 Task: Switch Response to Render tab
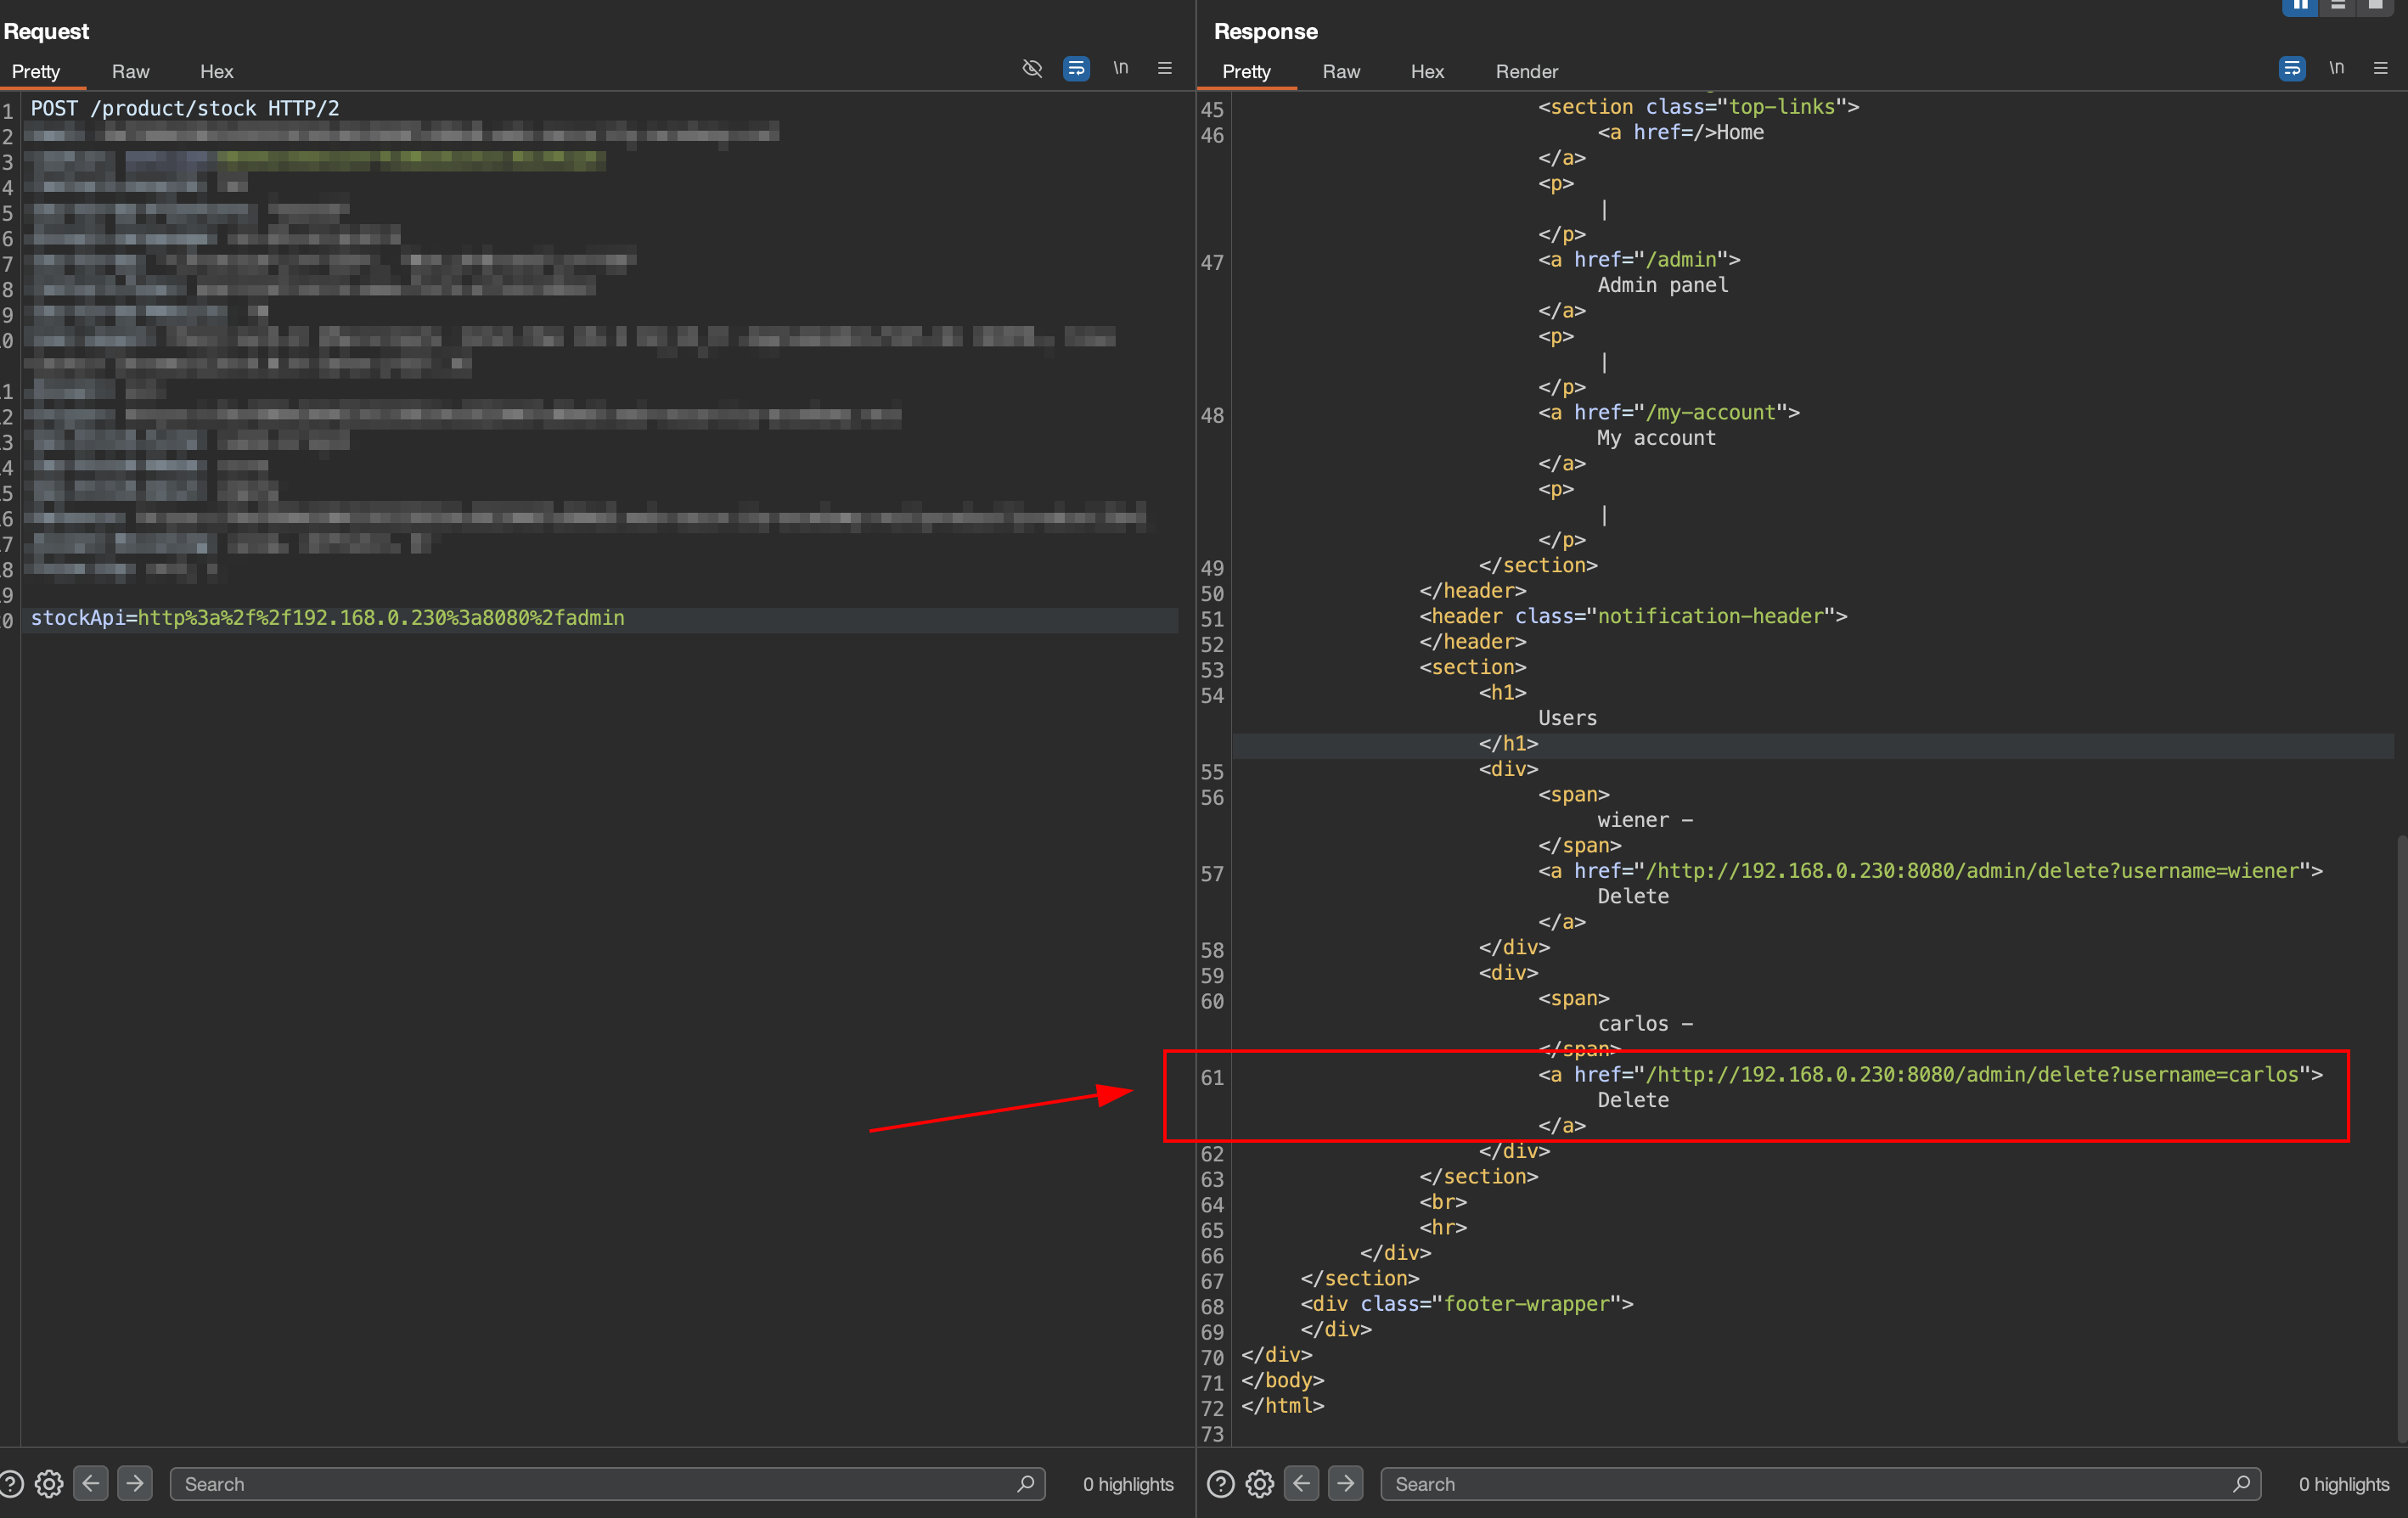coord(1526,71)
